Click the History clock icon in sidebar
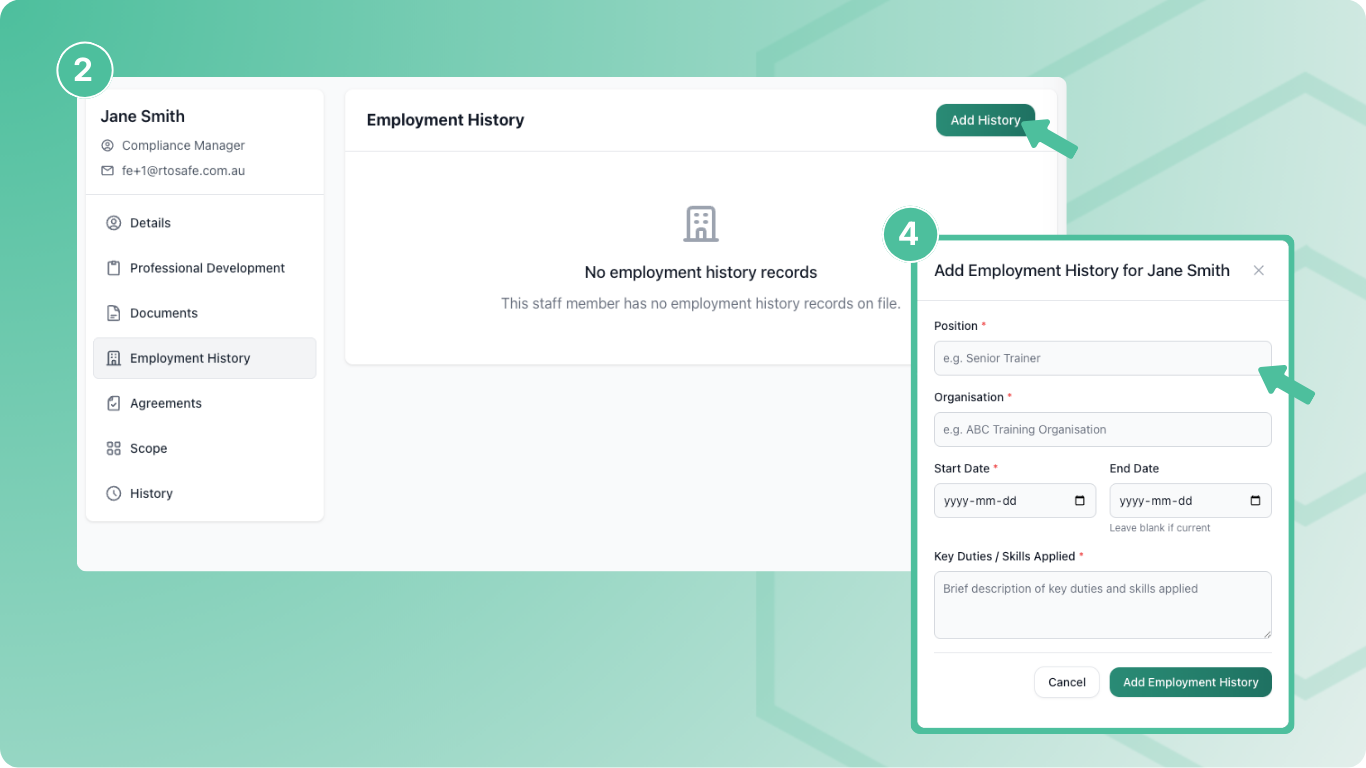1366x768 pixels. click(x=113, y=492)
